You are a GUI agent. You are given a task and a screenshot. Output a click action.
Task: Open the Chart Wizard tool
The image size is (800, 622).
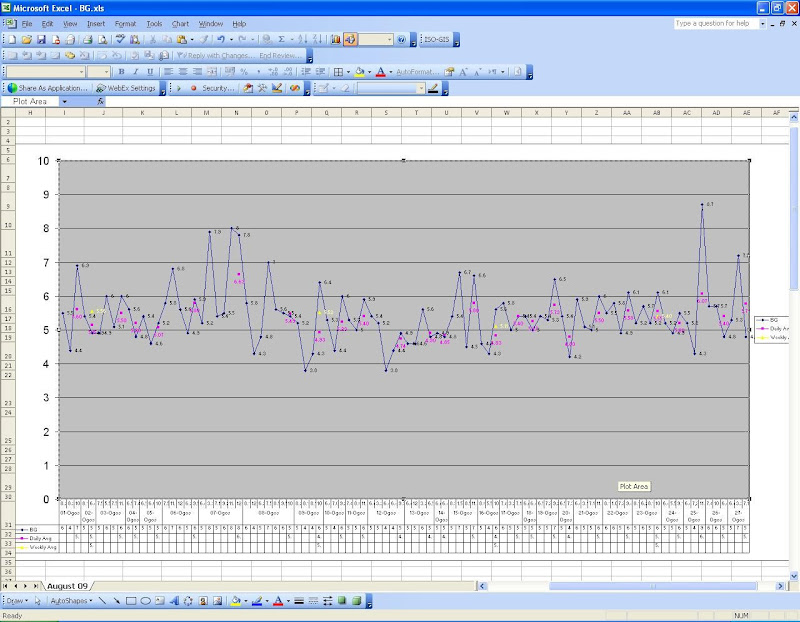click(x=334, y=39)
